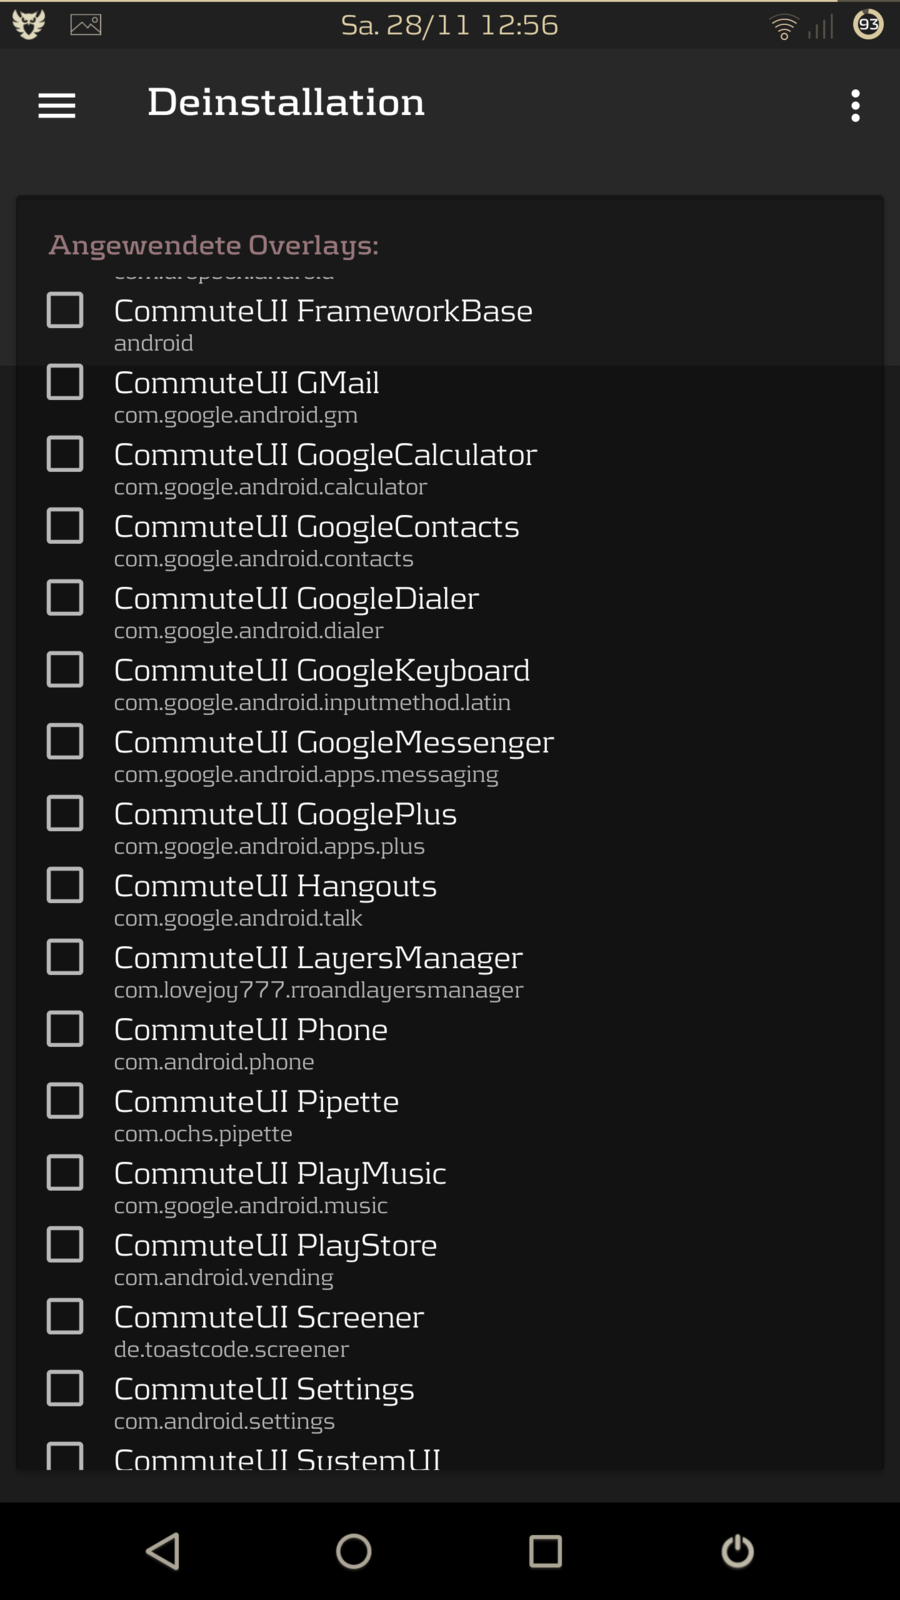Check the CommuteUI PlayStore overlay box

point(65,1245)
